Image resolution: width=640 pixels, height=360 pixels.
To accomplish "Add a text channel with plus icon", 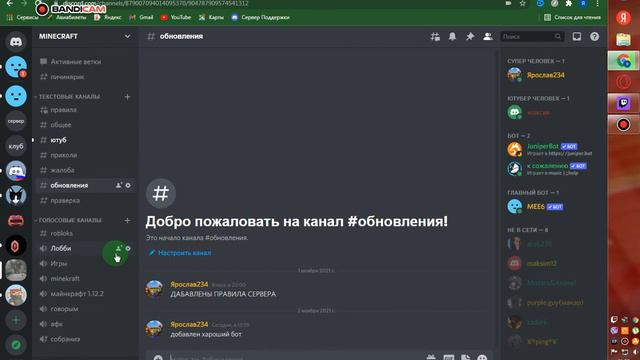I will (x=127, y=97).
